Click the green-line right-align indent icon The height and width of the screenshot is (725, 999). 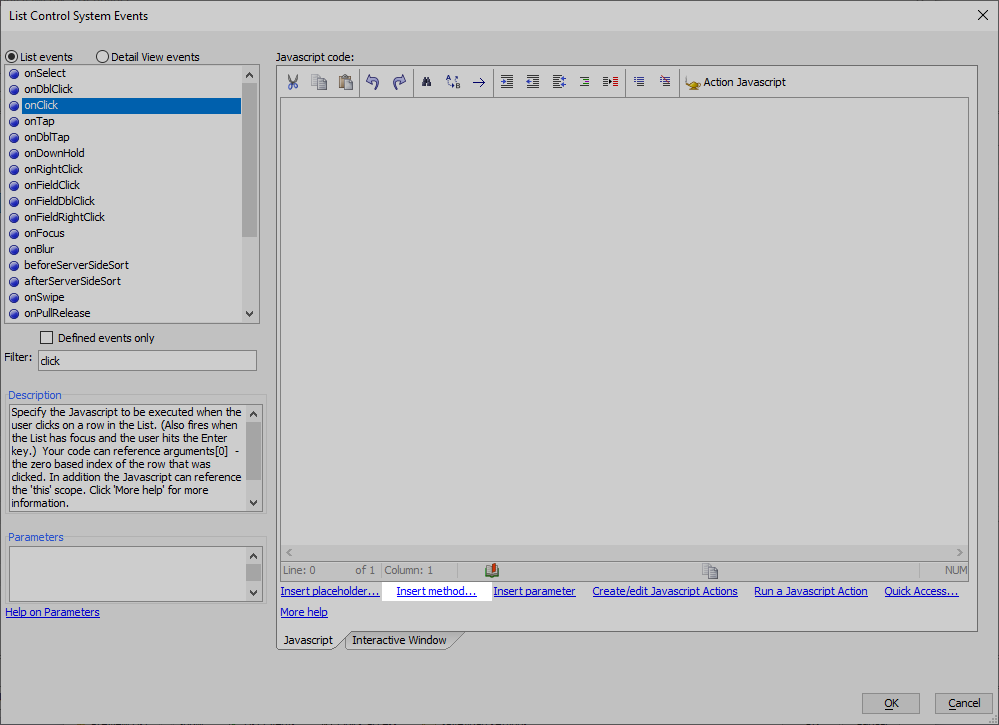584,82
